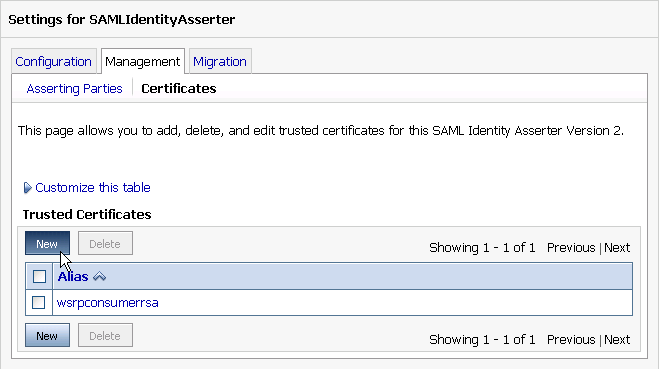Open the wsrpconsumerrsa certificate link

tap(108, 303)
